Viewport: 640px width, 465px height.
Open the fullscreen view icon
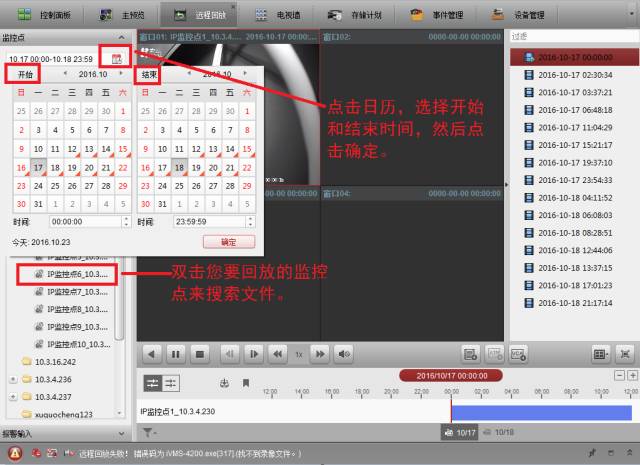625,353
